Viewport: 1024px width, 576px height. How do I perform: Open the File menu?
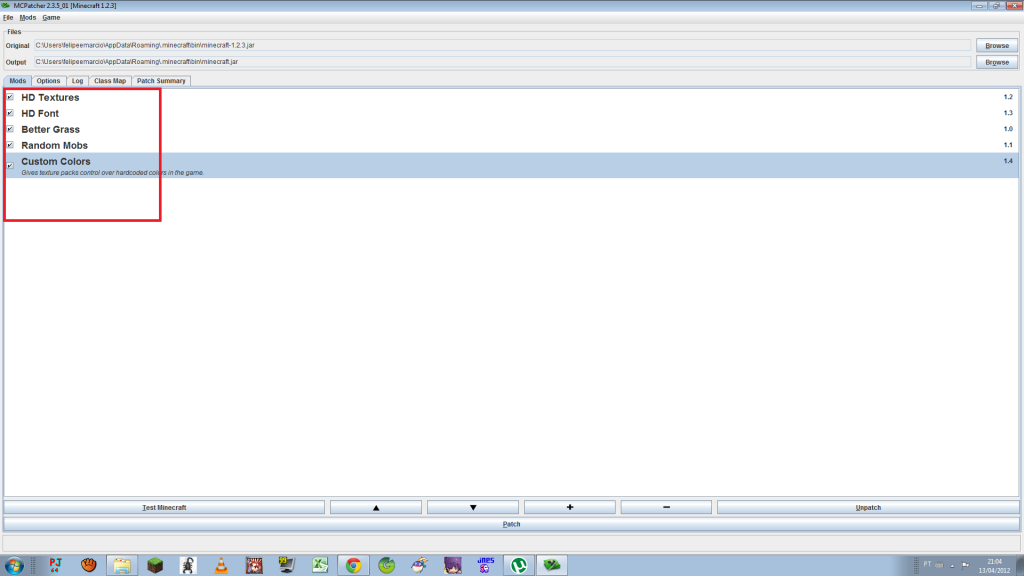coord(8,17)
